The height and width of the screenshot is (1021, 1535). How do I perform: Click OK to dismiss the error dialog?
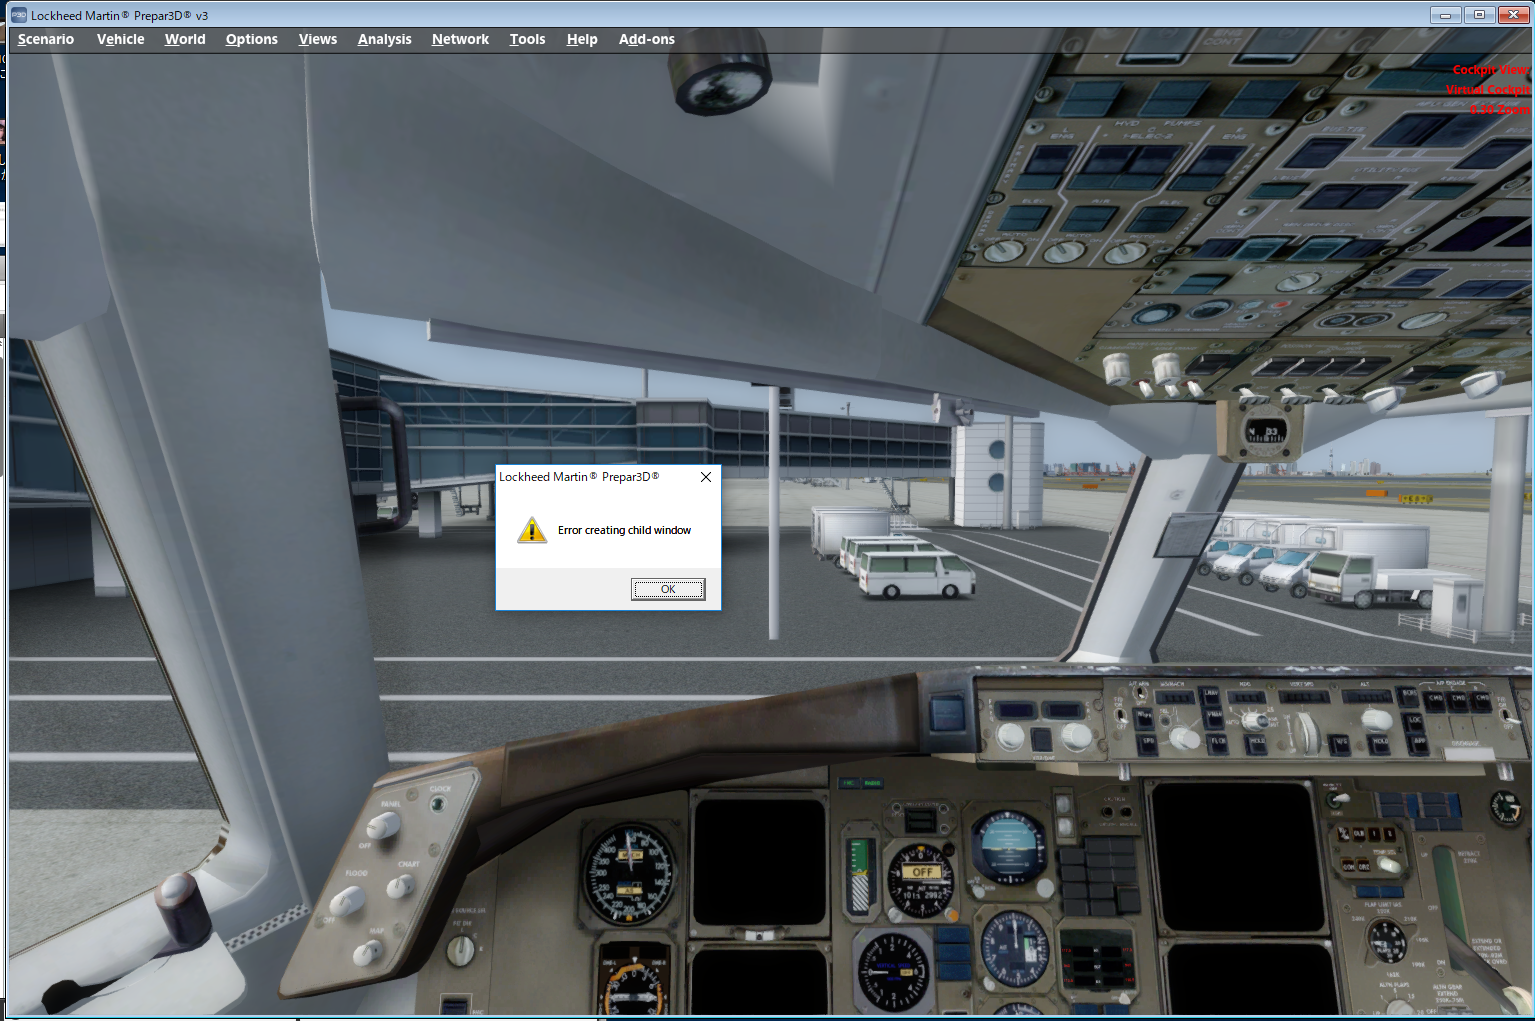(667, 589)
